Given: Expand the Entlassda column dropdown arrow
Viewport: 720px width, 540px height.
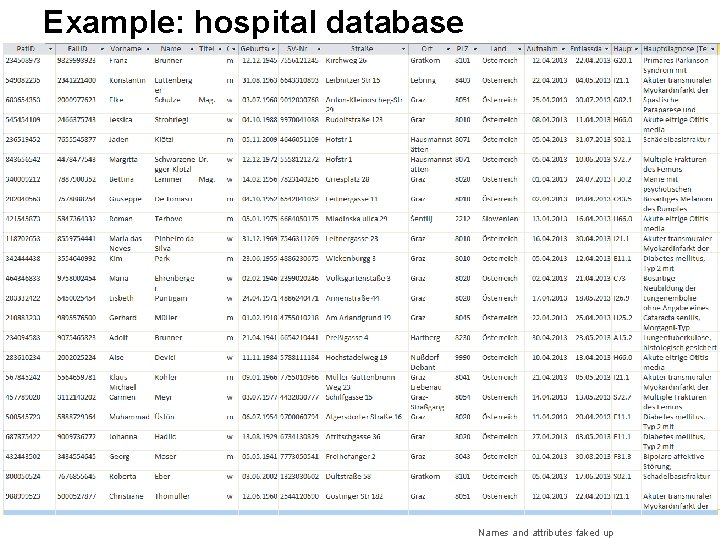Looking at the screenshot, I should pos(607,49).
